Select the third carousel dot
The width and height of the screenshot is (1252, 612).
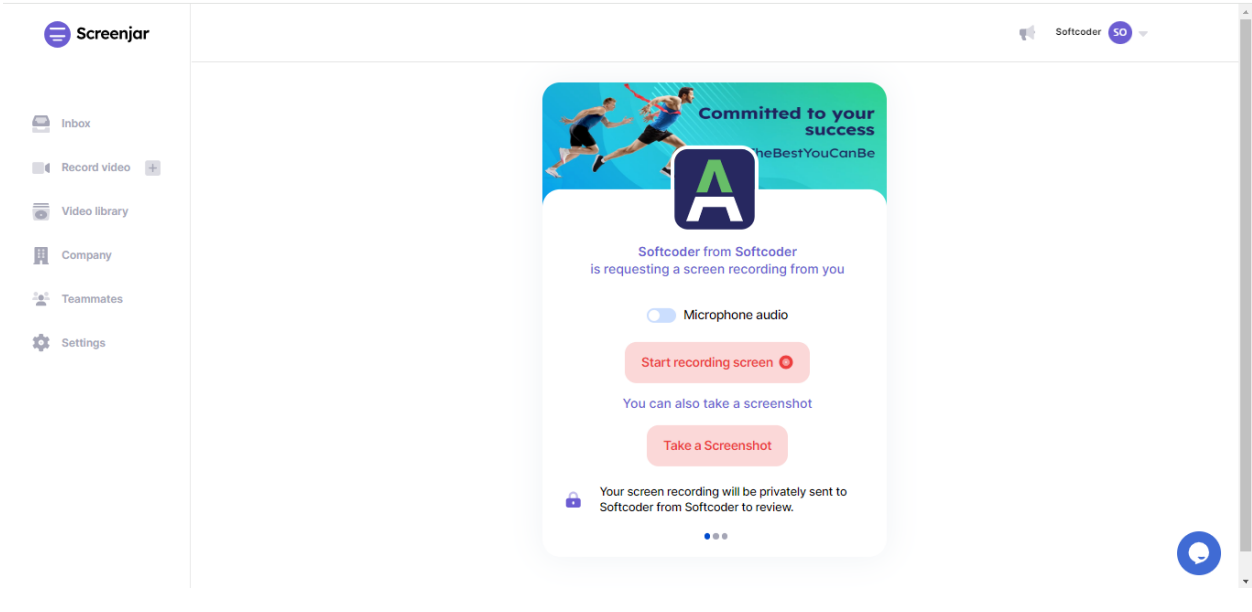[x=724, y=536]
